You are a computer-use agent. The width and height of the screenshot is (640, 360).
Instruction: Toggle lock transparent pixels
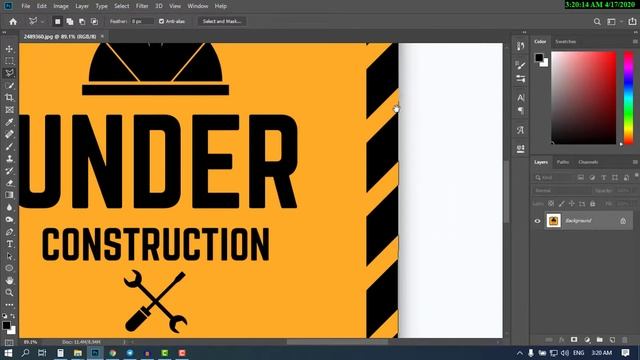[x=551, y=203]
